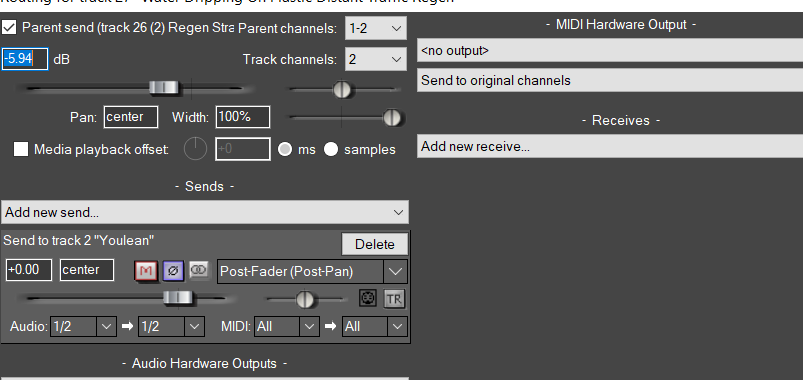Click the arrow between Audio 1/2 dropdowns
Image resolution: width=803 pixels, height=380 pixels.
click(127, 326)
